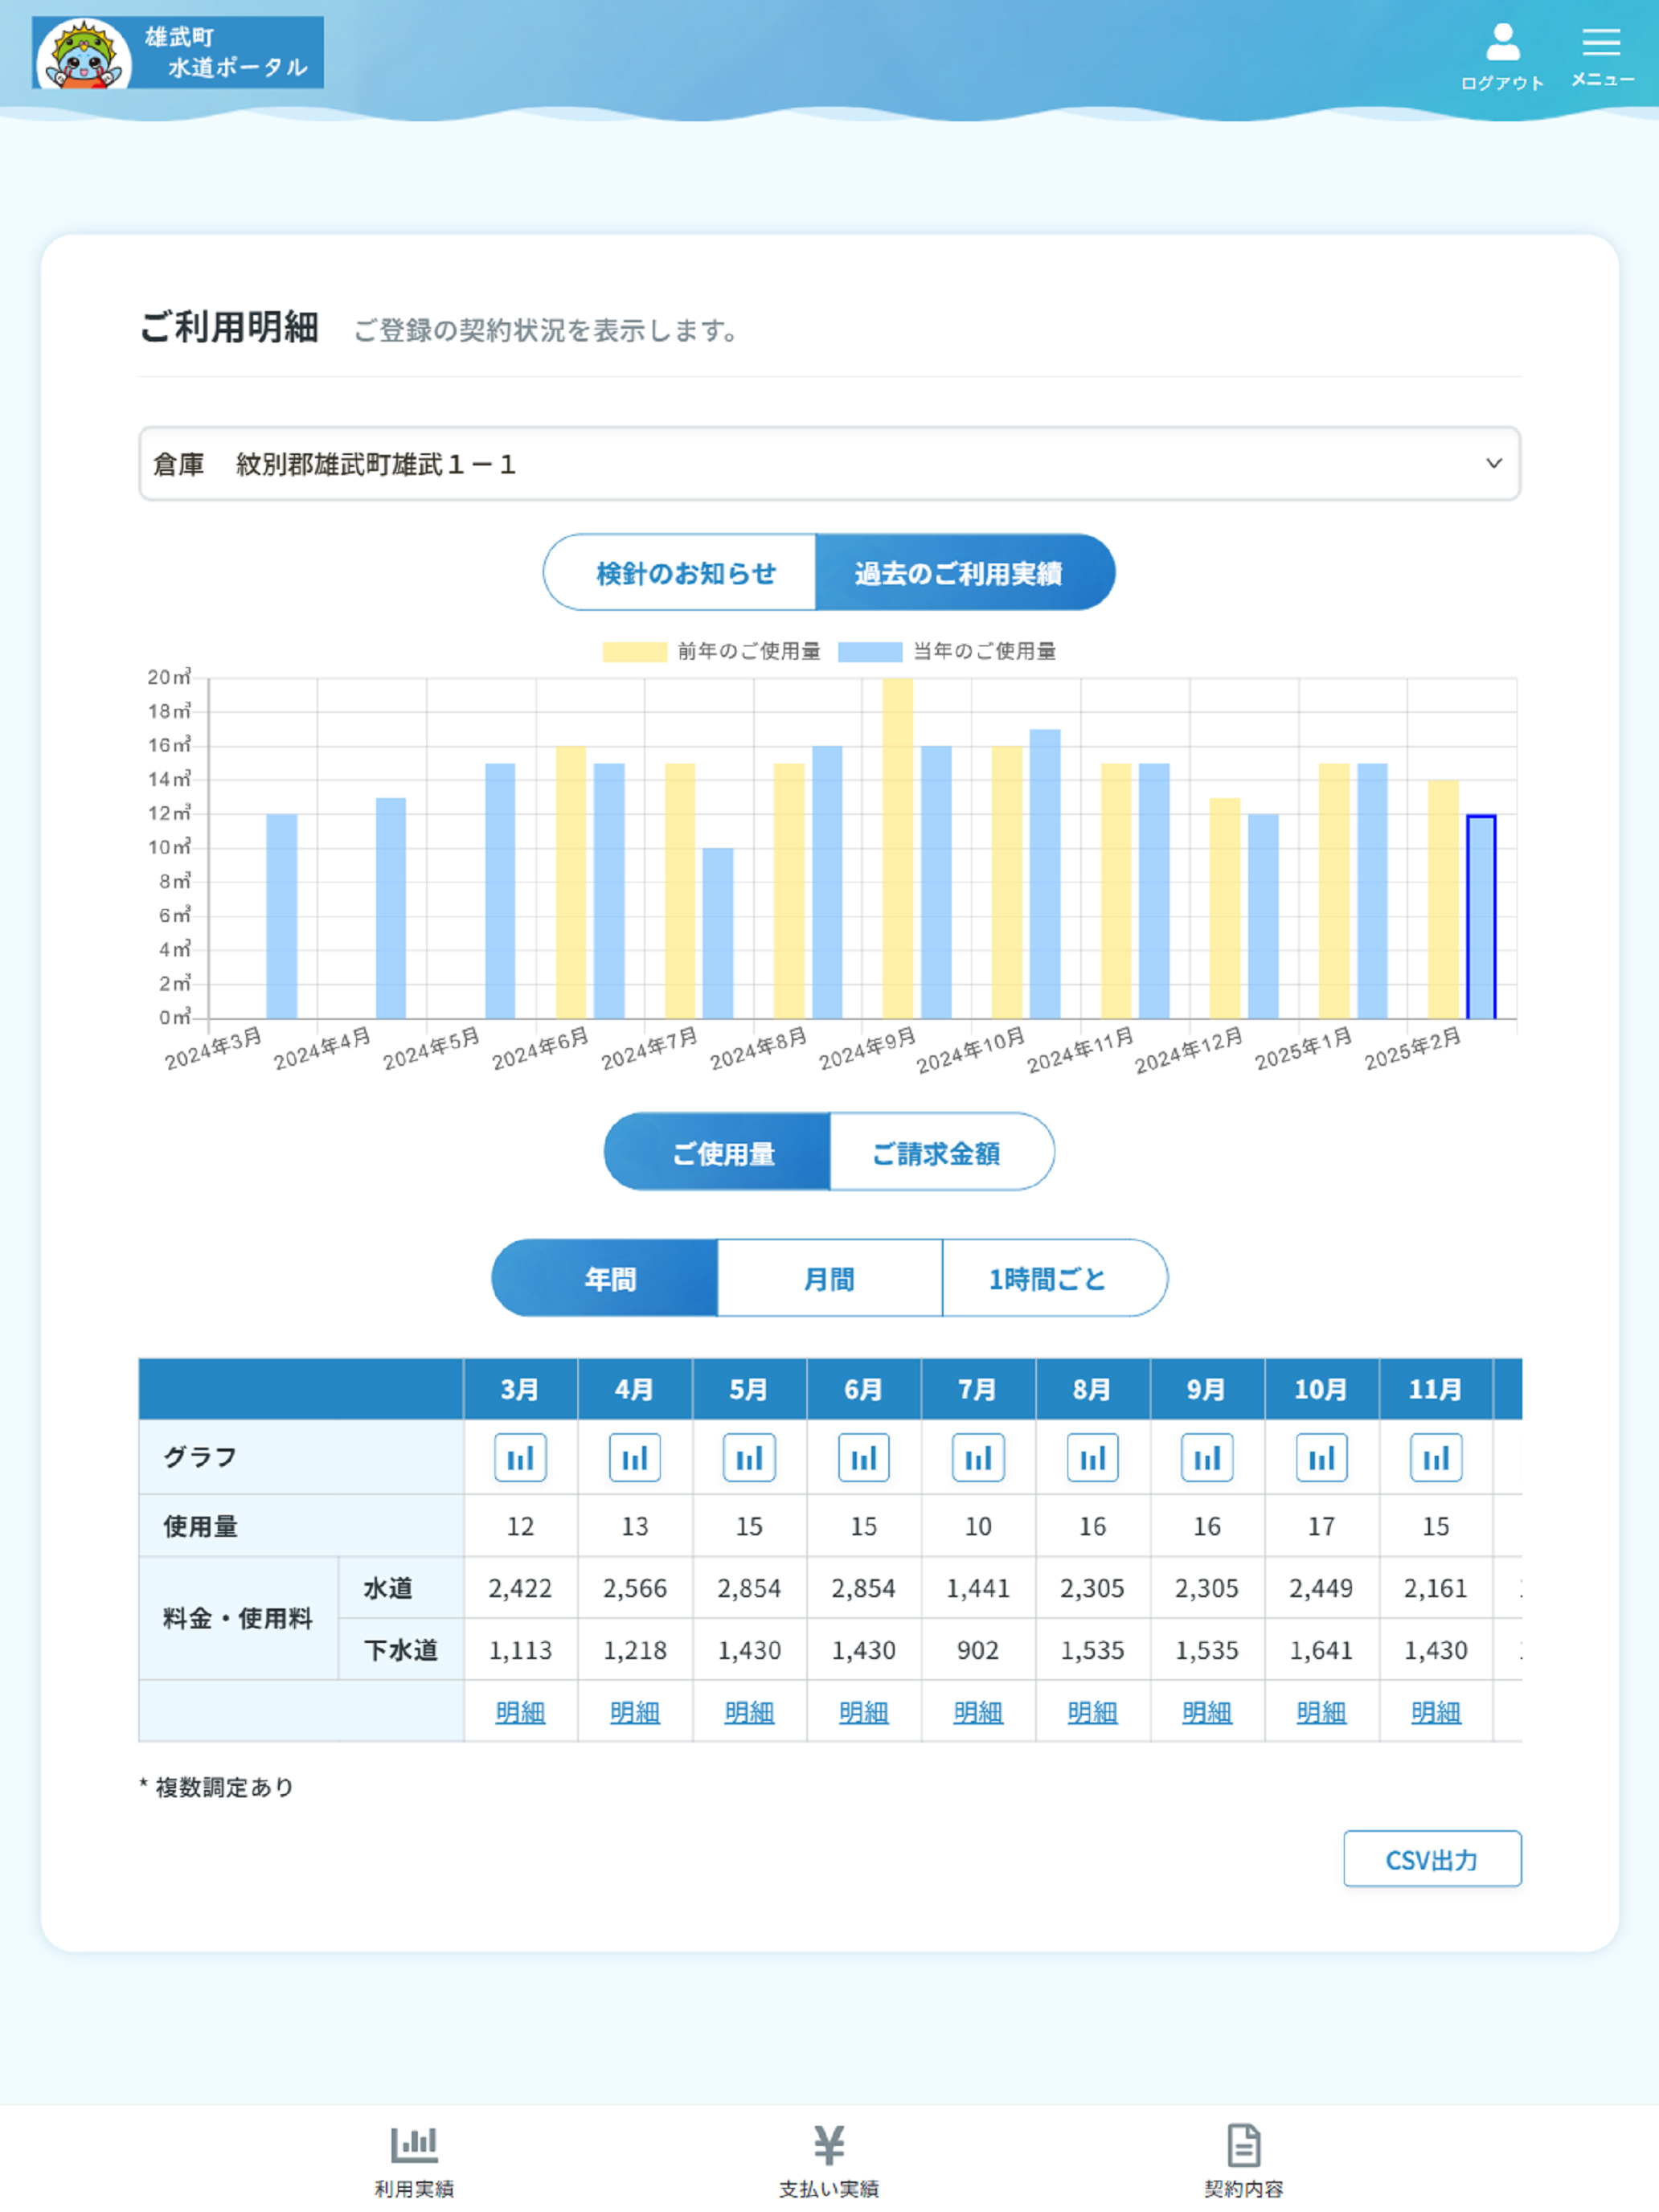Click water charge 1,441 cell
The height and width of the screenshot is (2212, 1659).
click(x=978, y=1588)
